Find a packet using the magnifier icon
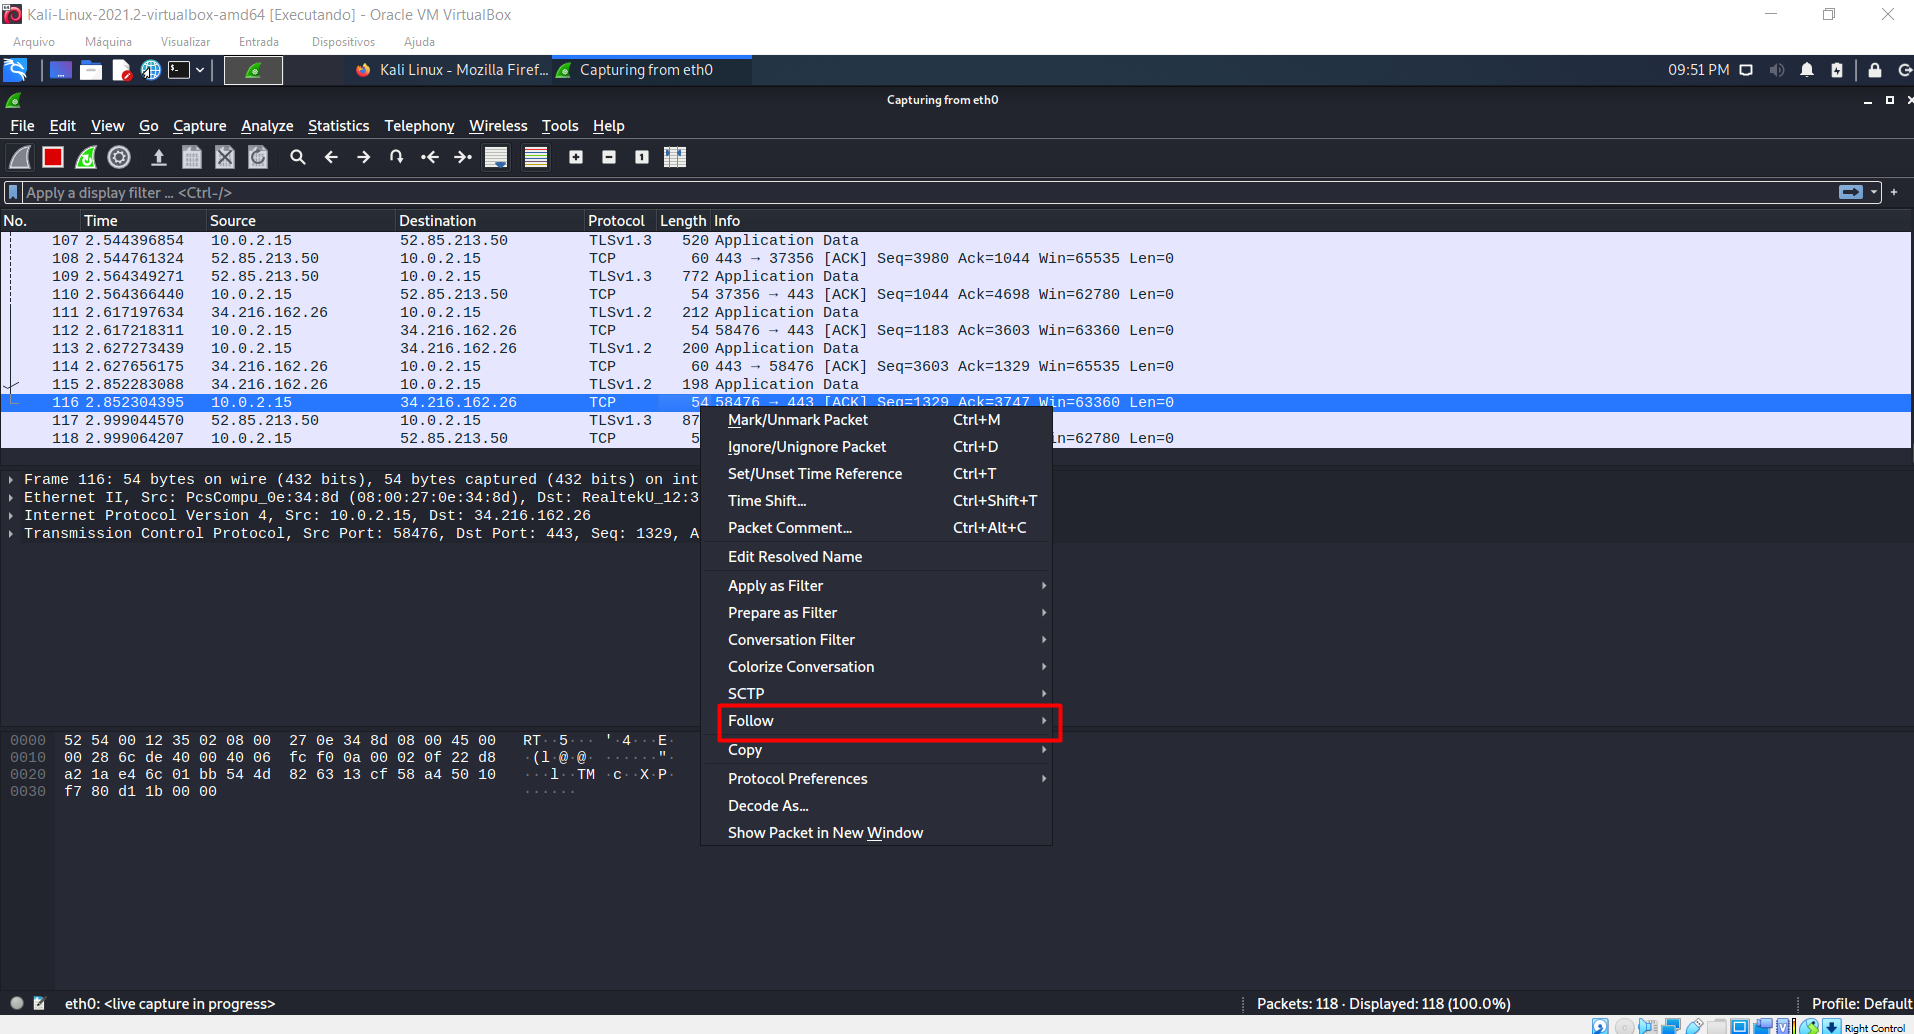 tap(297, 157)
